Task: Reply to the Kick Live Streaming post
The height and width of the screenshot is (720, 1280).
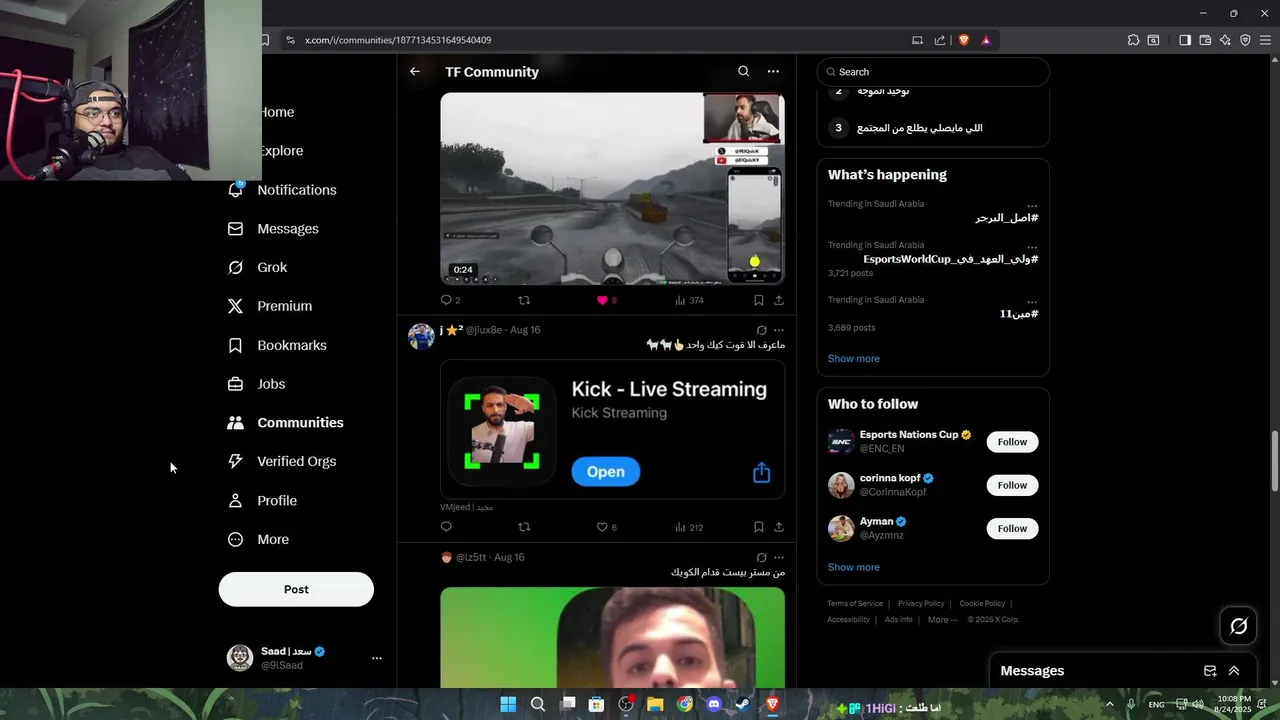Action: pos(446,527)
